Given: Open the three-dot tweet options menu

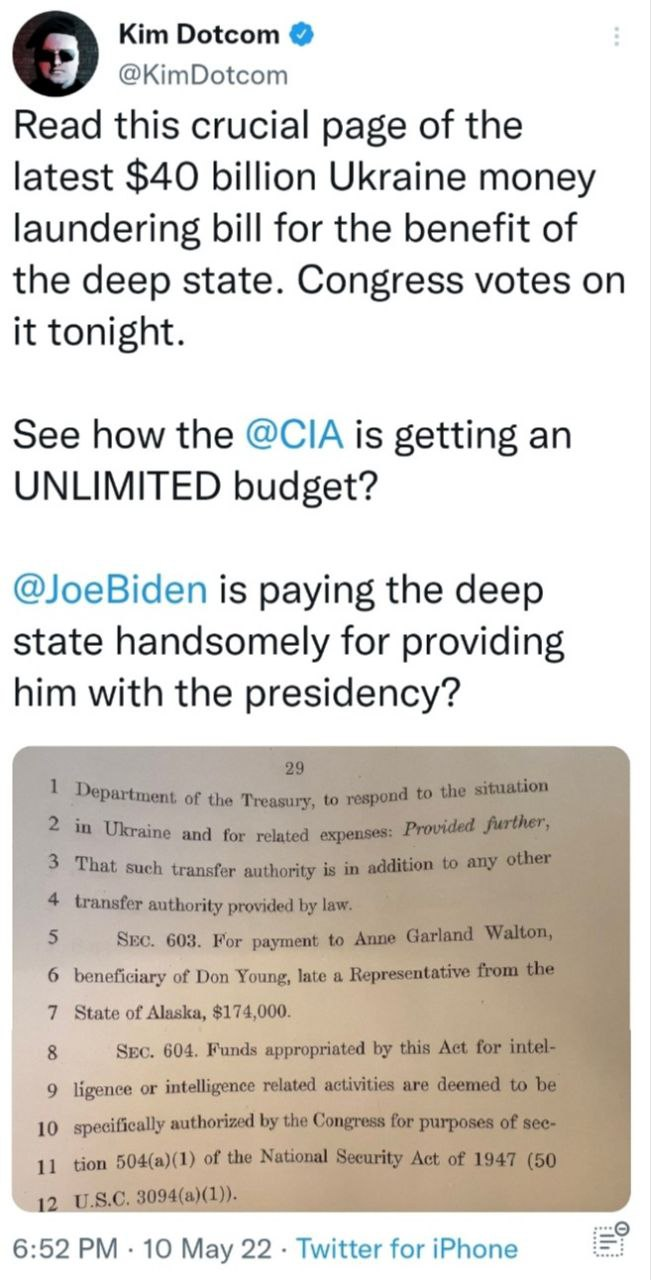Looking at the screenshot, I should click(617, 36).
